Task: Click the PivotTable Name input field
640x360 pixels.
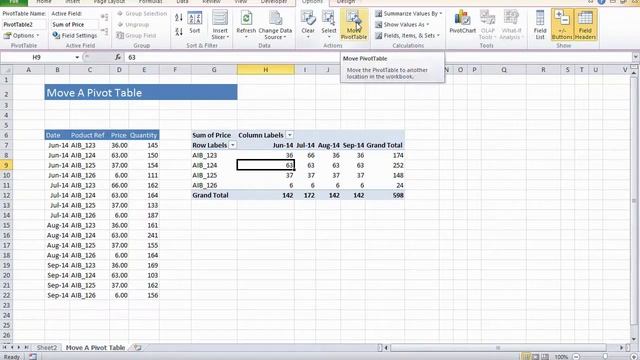Action: click(24, 24)
